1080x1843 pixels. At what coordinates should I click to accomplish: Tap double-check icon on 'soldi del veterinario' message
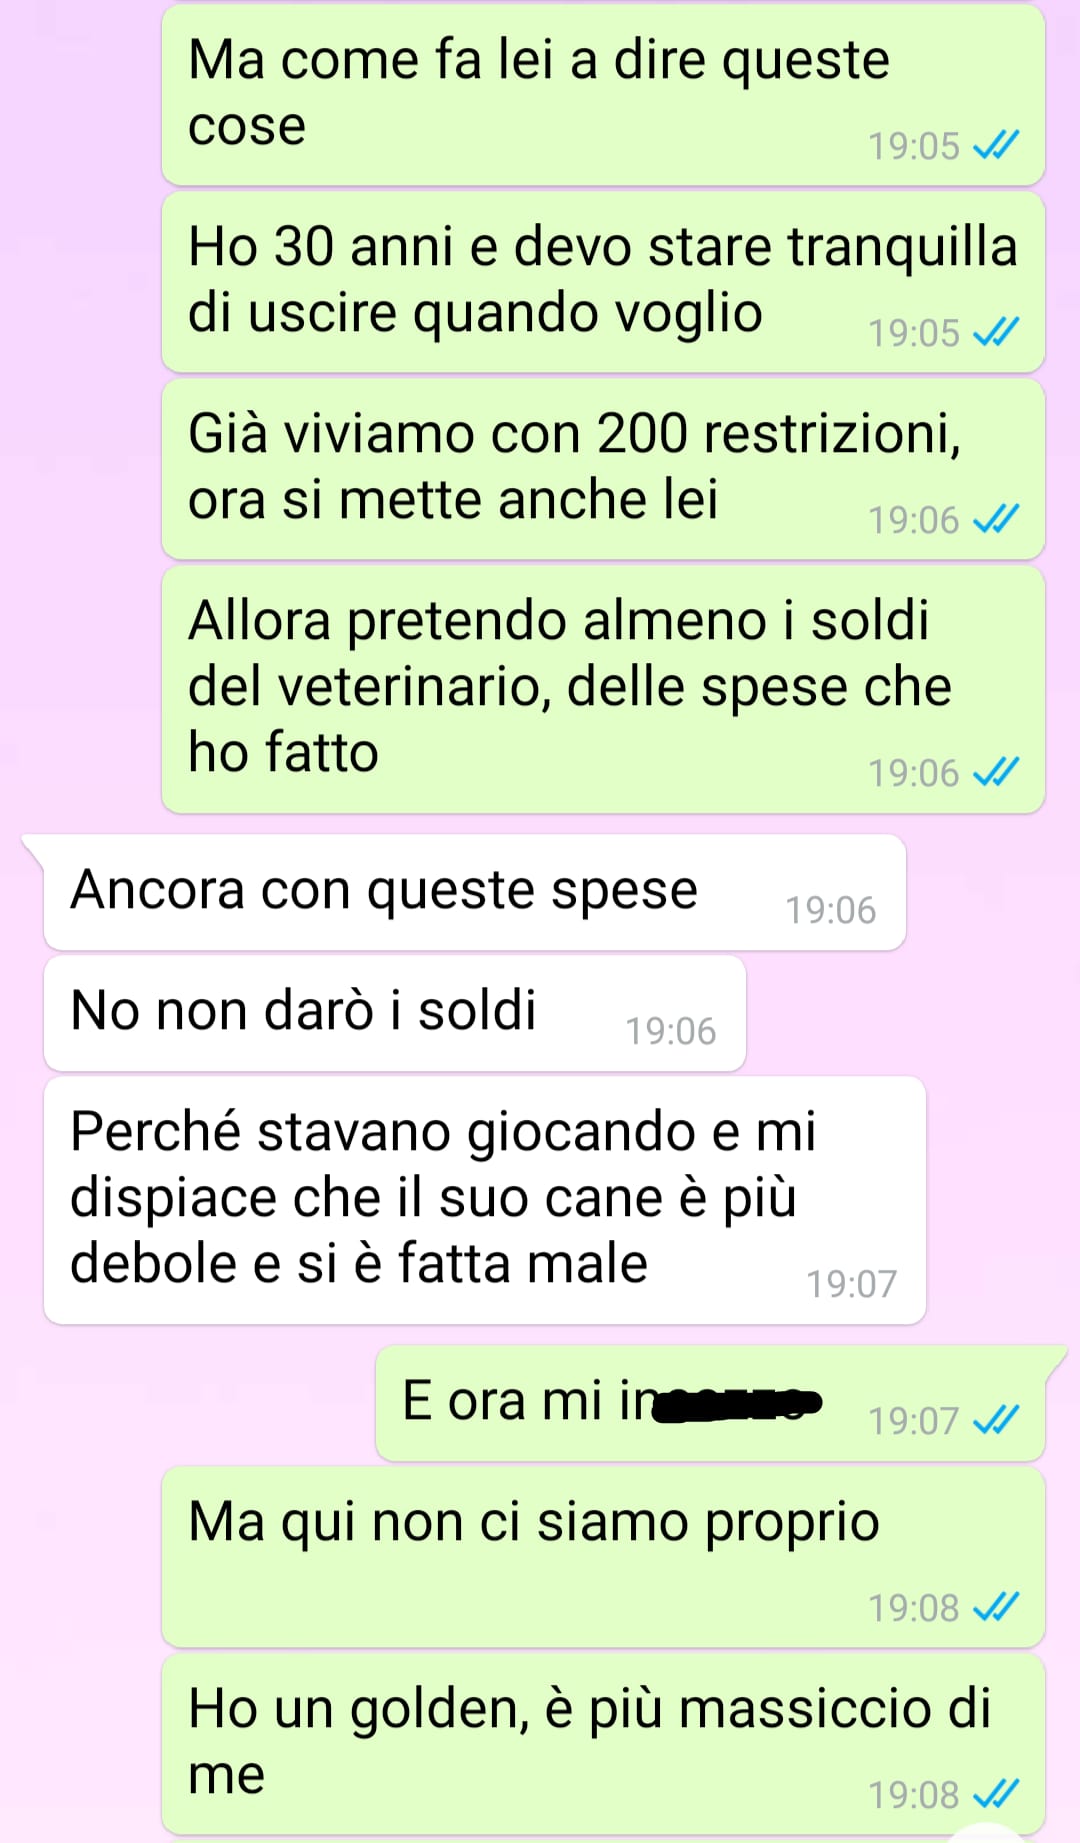pos(996,772)
